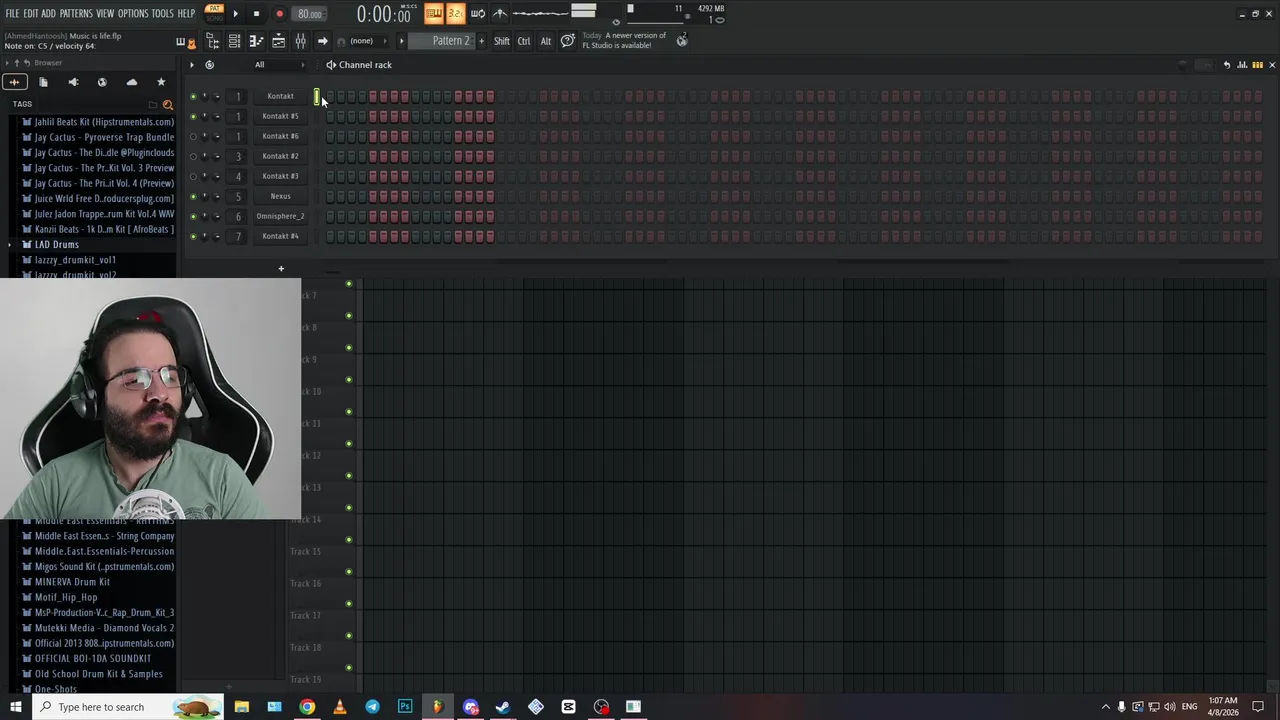
Task: Mute the Kontakt #4 channel
Action: pyautogui.click(x=193, y=236)
